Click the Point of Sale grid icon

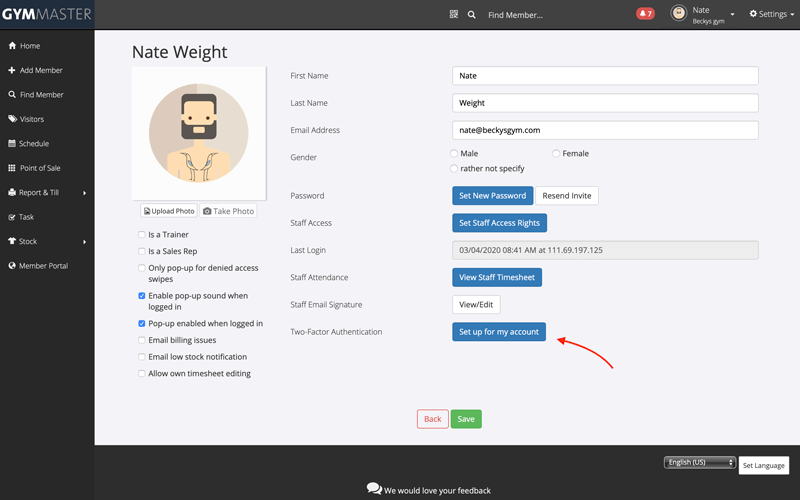click(x=12, y=168)
